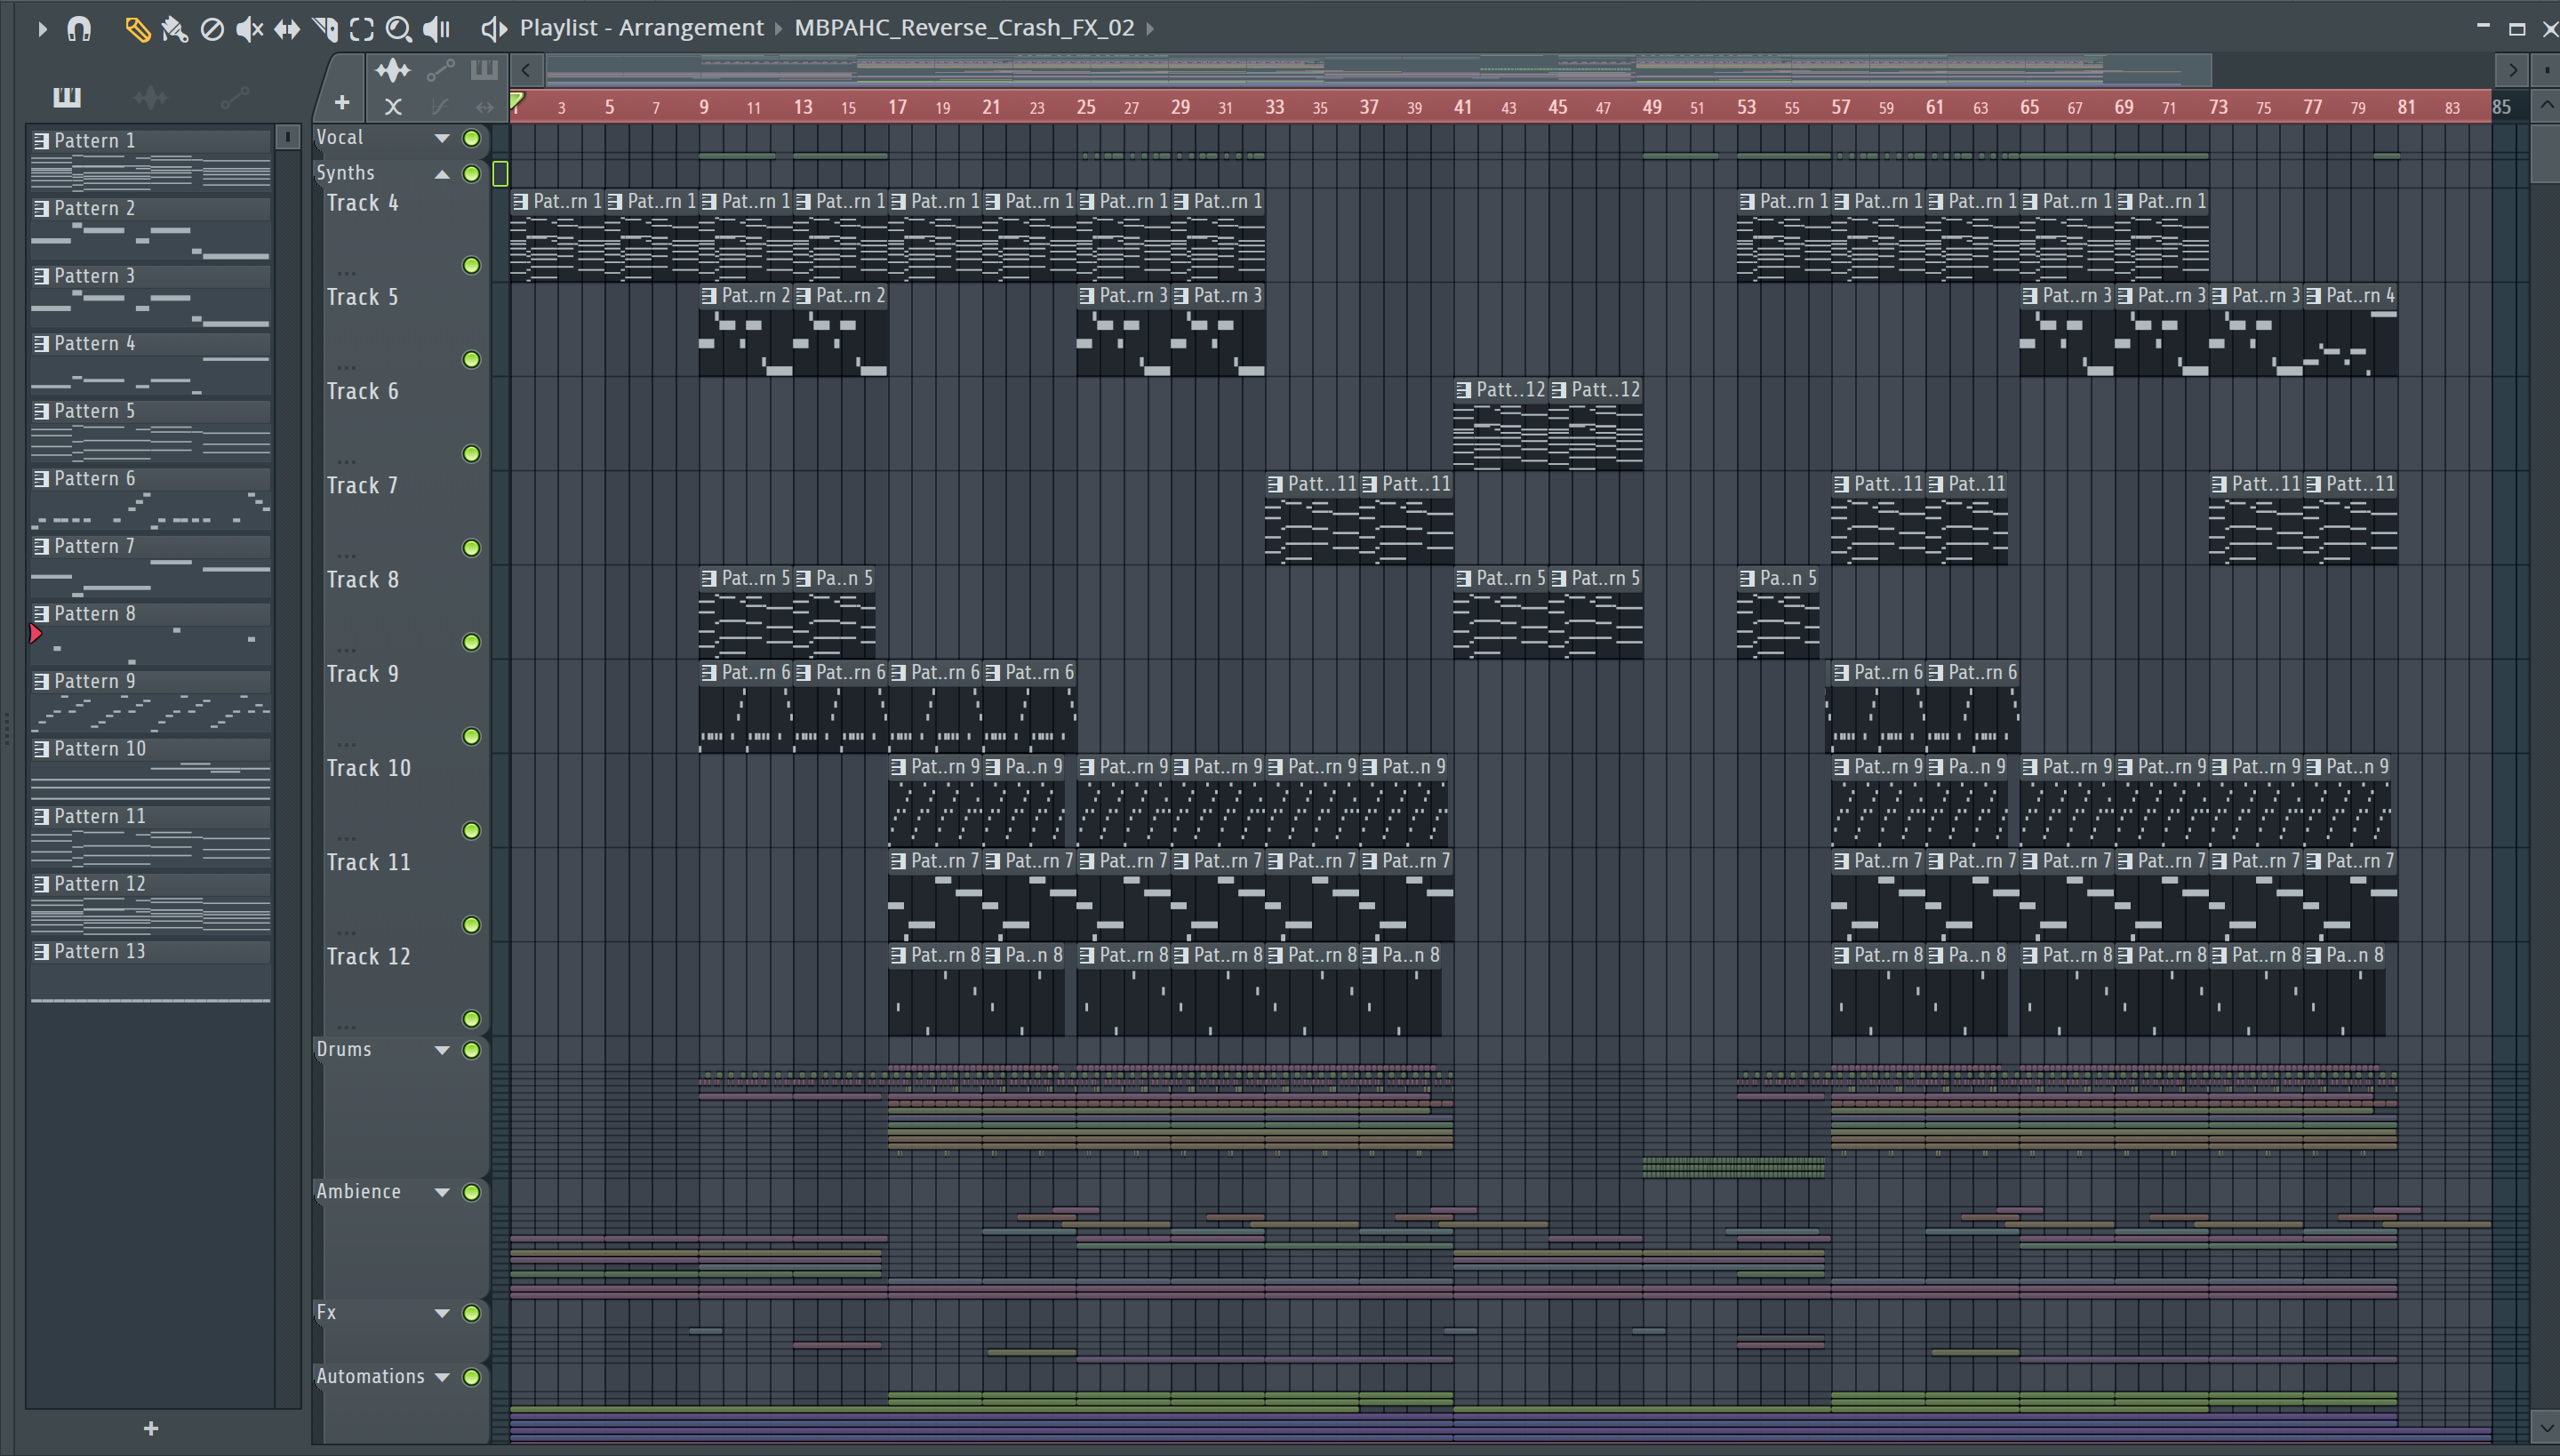Click the plus button beside track header tab

(x=342, y=102)
